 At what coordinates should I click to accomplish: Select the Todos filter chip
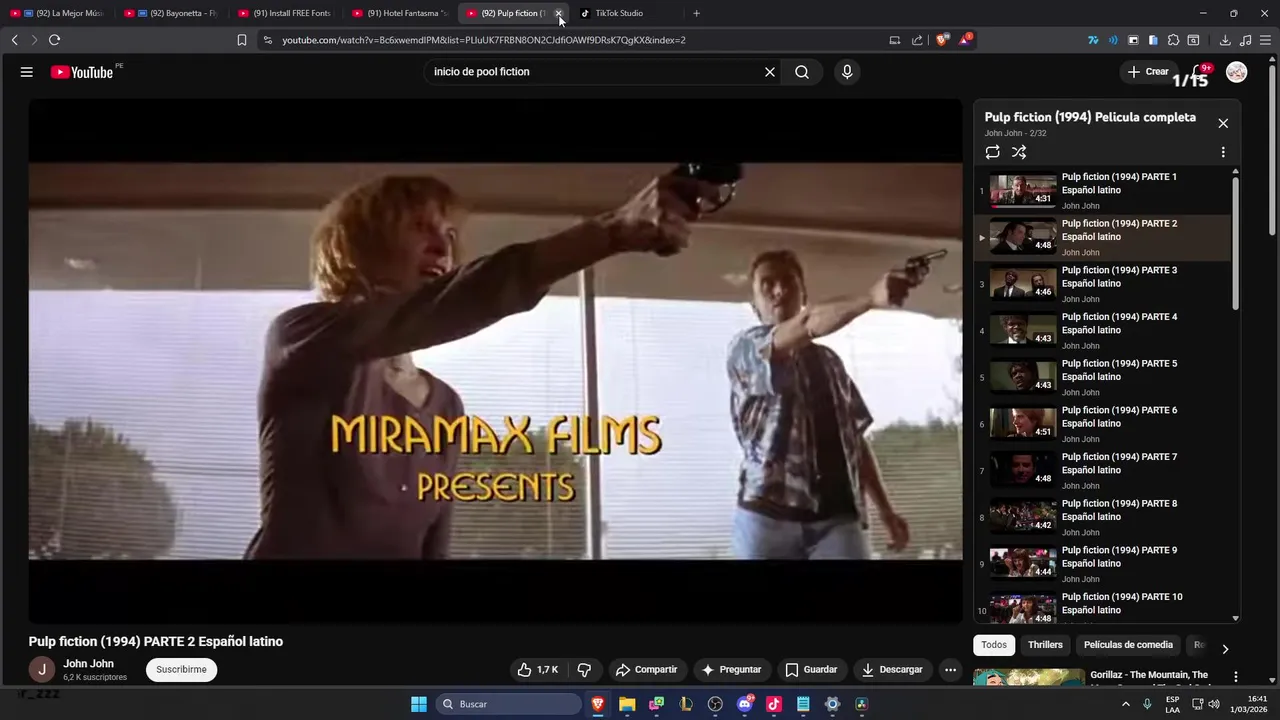click(994, 645)
